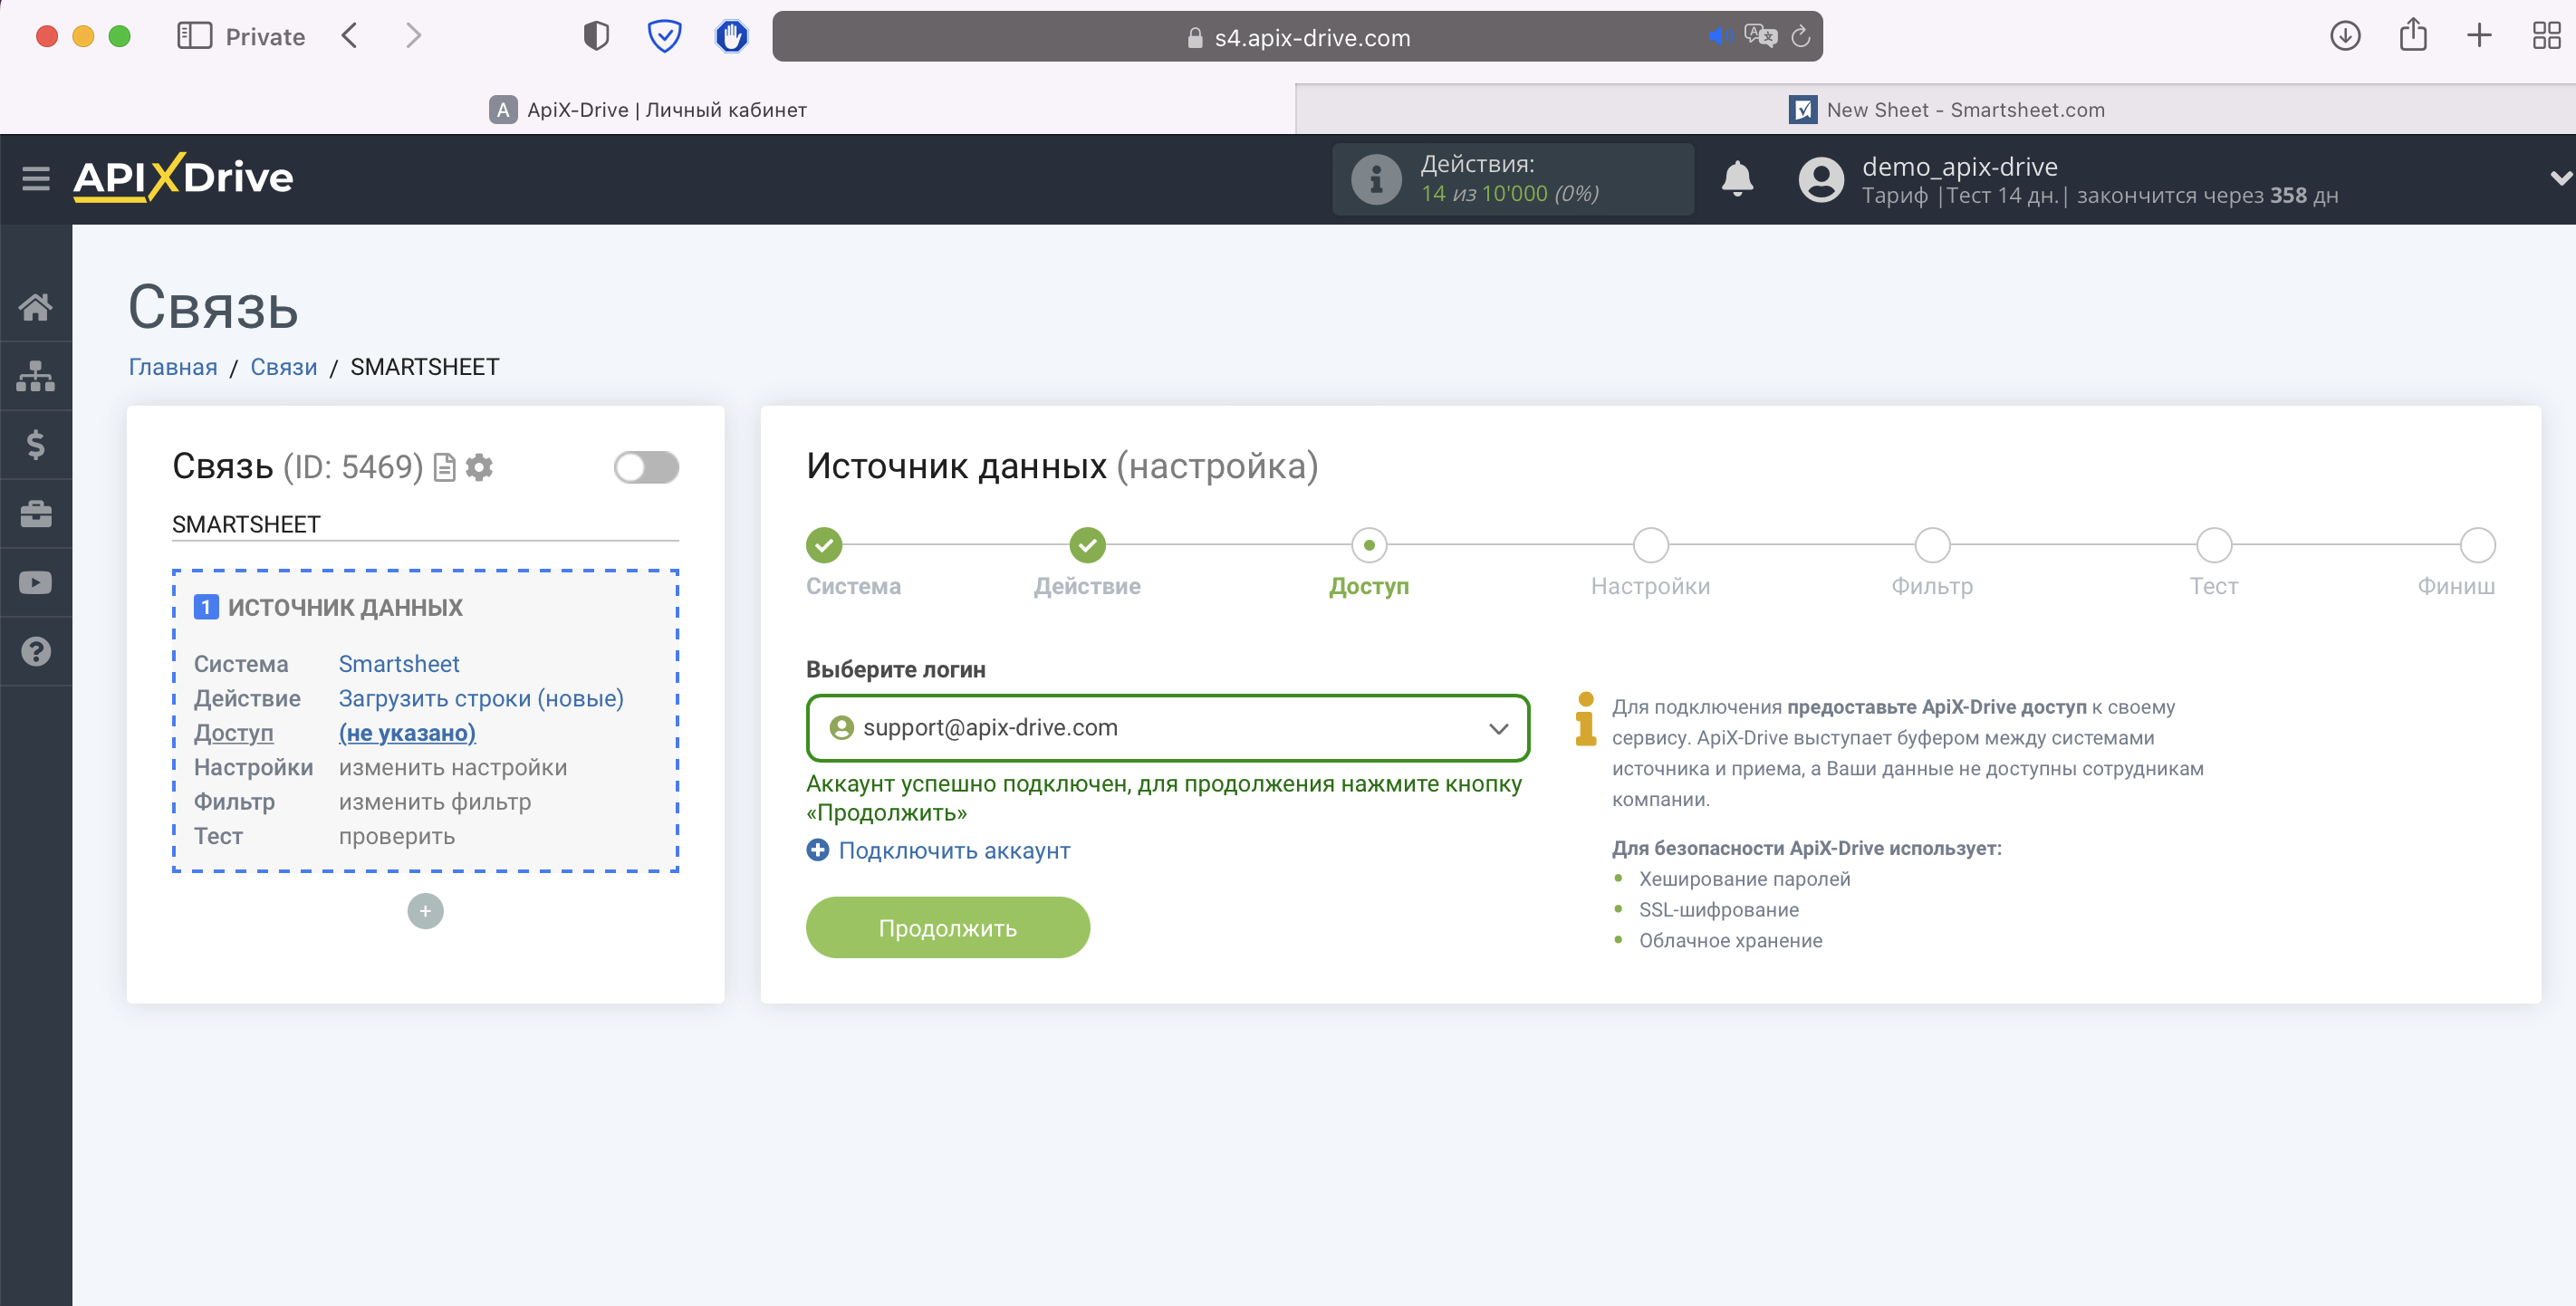Click the audio speaker icon in the address bar

tap(1720, 37)
